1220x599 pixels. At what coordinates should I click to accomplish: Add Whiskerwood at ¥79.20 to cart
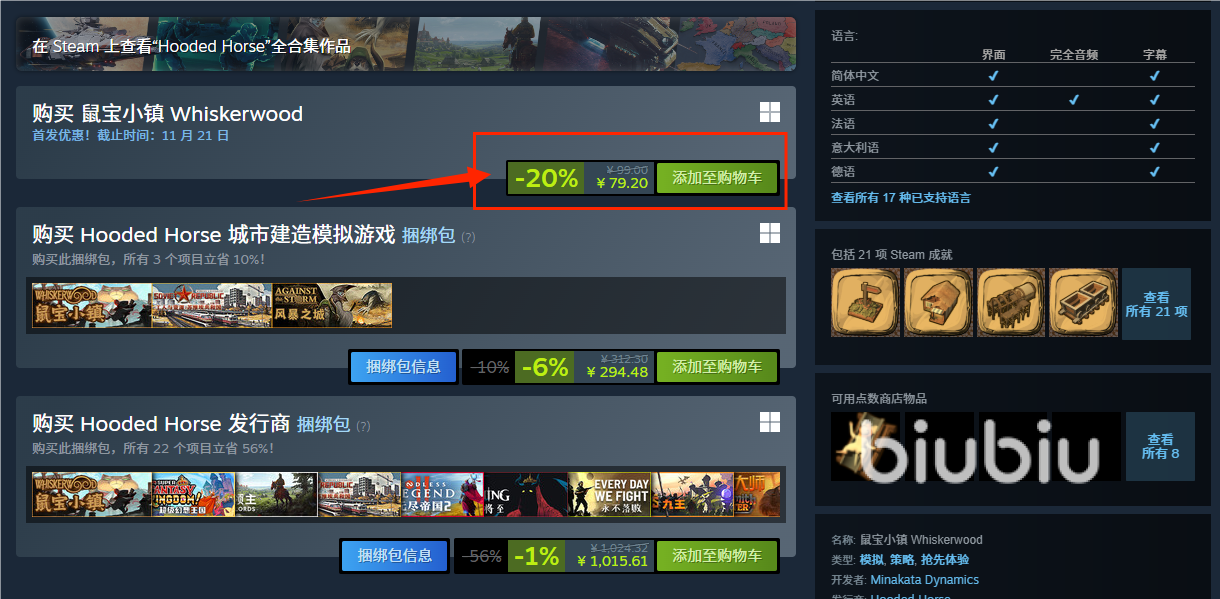click(717, 178)
